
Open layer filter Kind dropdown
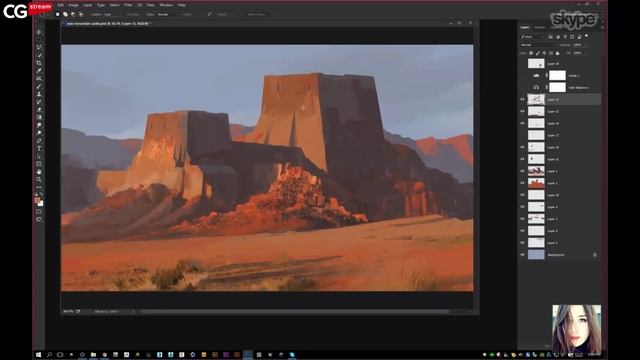[533, 37]
